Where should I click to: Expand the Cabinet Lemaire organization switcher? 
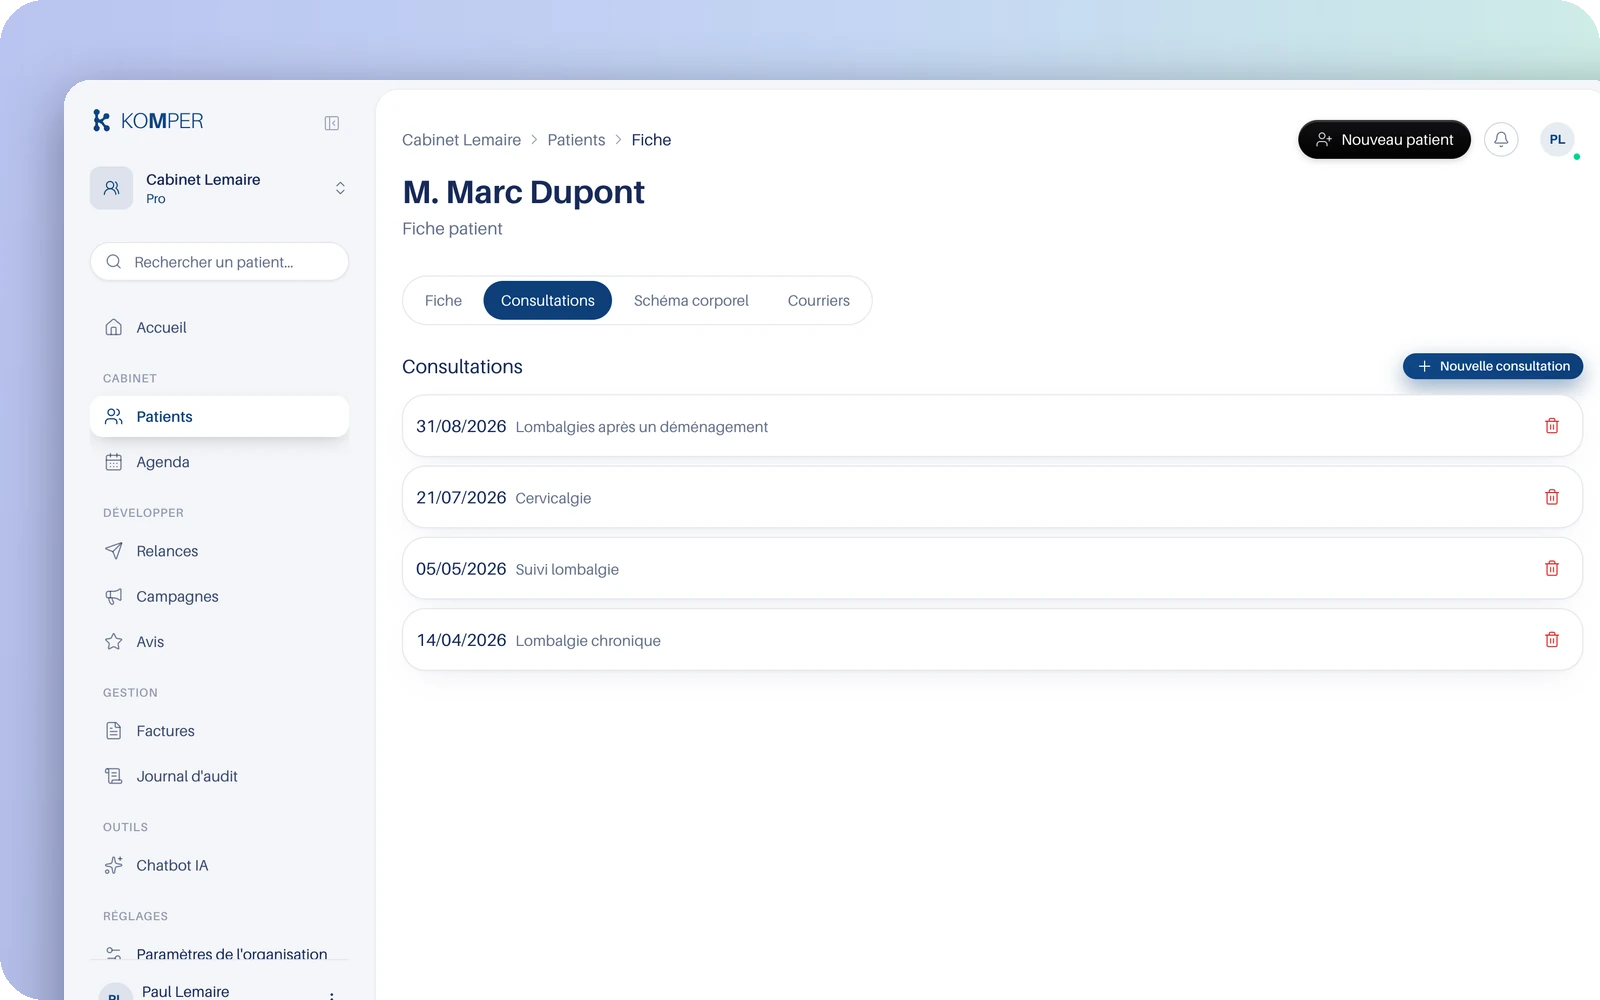(219, 188)
